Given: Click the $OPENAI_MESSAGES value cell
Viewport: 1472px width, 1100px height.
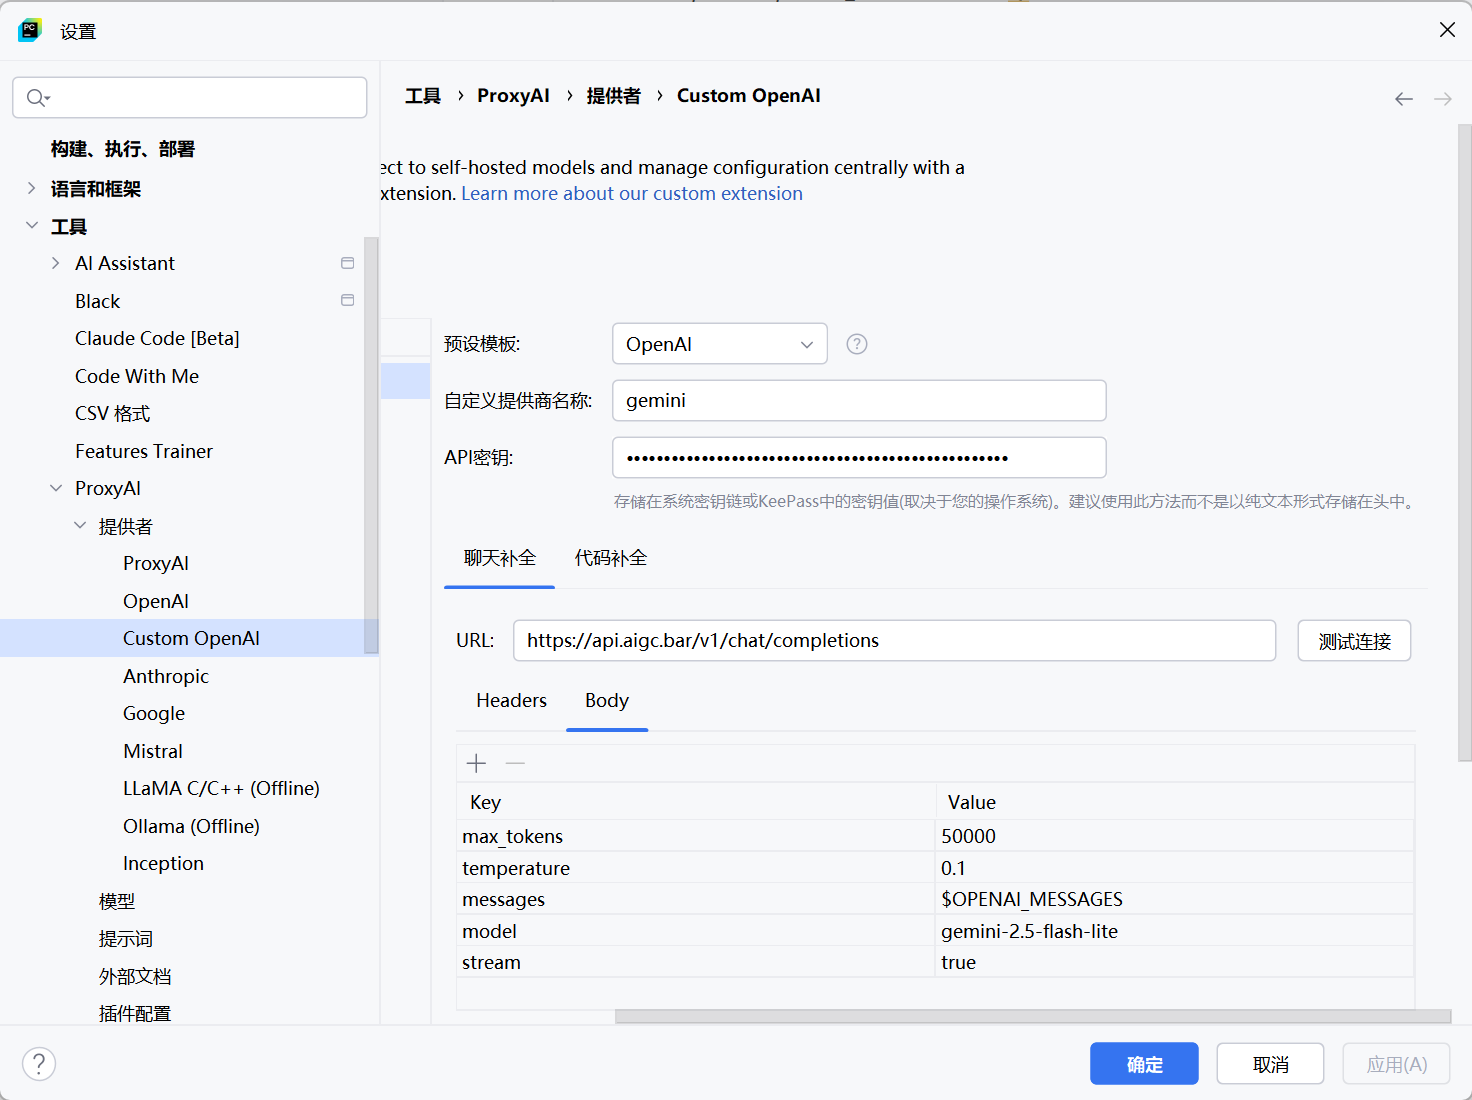Looking at the screenshot, I should tap(1174, 899).
